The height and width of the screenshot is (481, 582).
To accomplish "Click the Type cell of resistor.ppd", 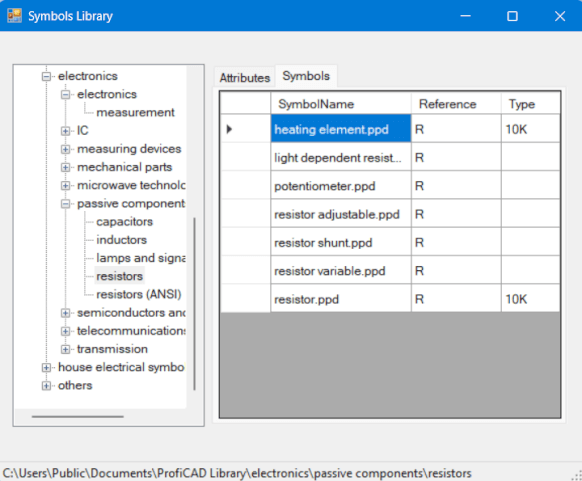I will (x=530, y=298).
